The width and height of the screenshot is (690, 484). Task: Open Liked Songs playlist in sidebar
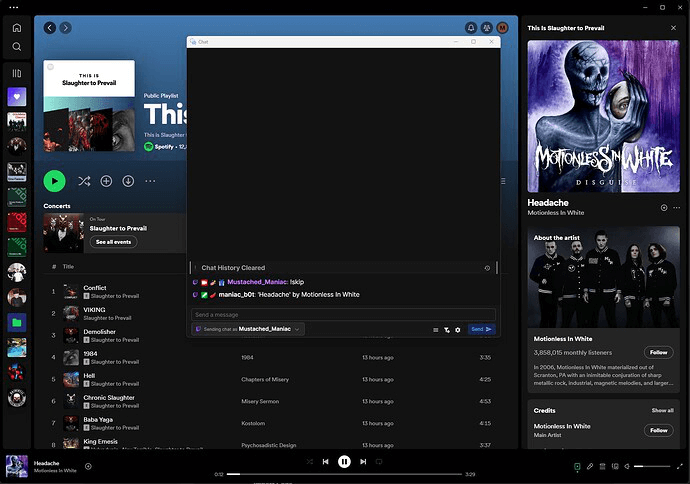point(17,97)
